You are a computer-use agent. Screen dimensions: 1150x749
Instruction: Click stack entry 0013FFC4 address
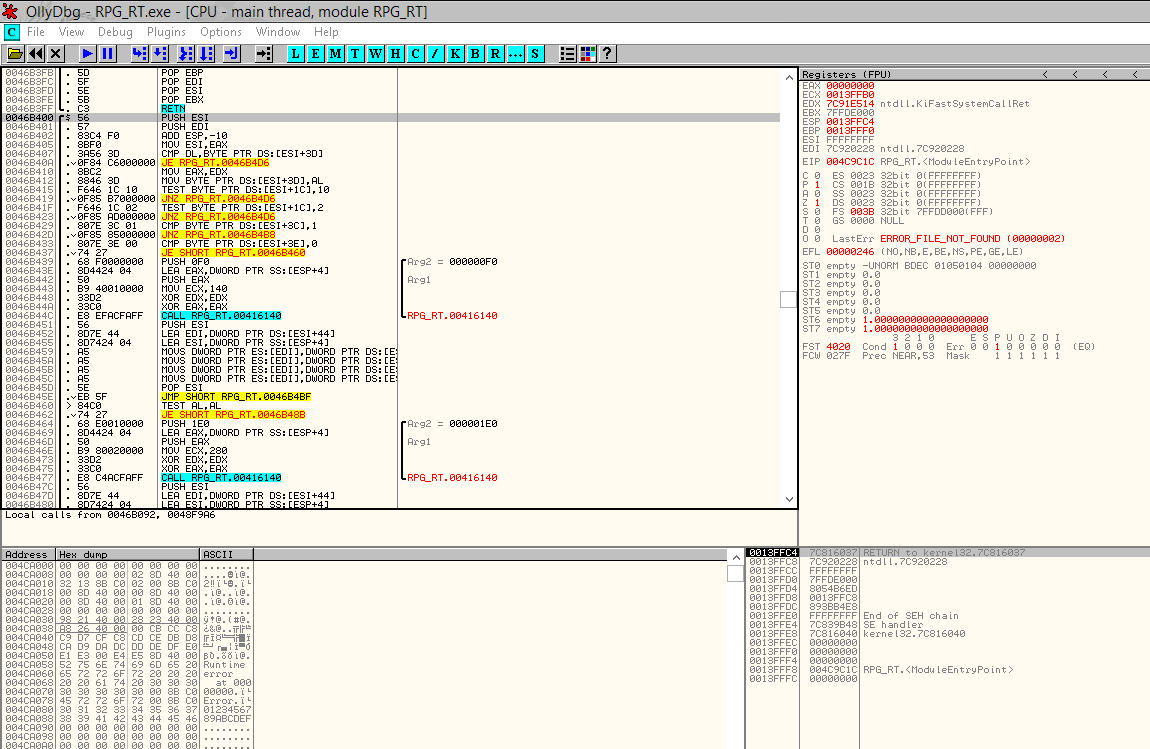point(773,552)
